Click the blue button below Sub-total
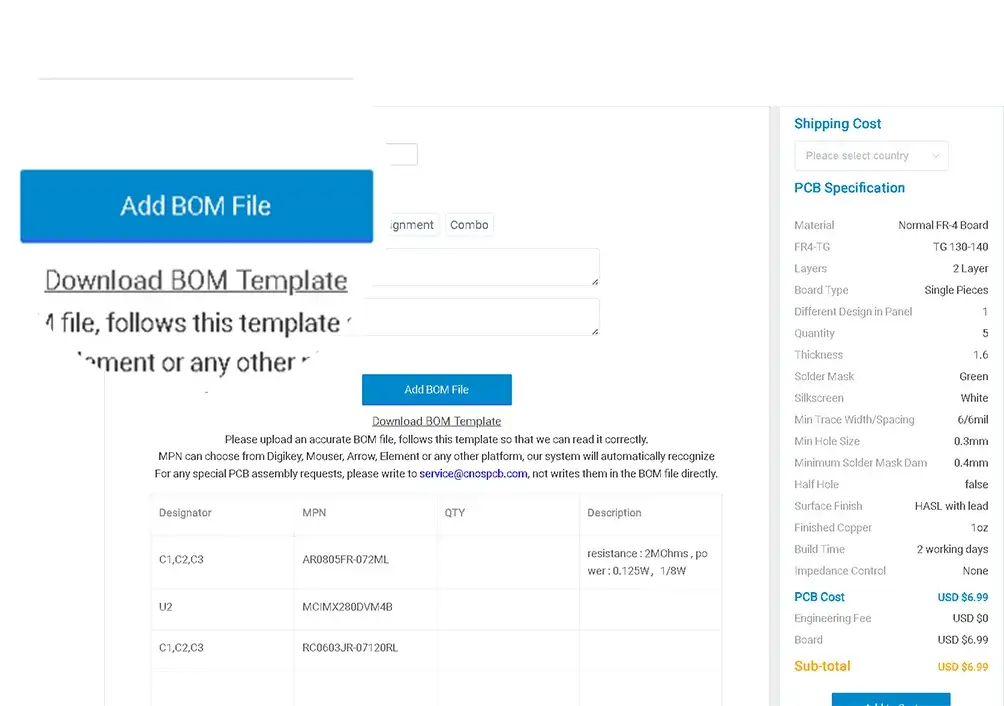 pyautogui.click(x=890, y=699)
